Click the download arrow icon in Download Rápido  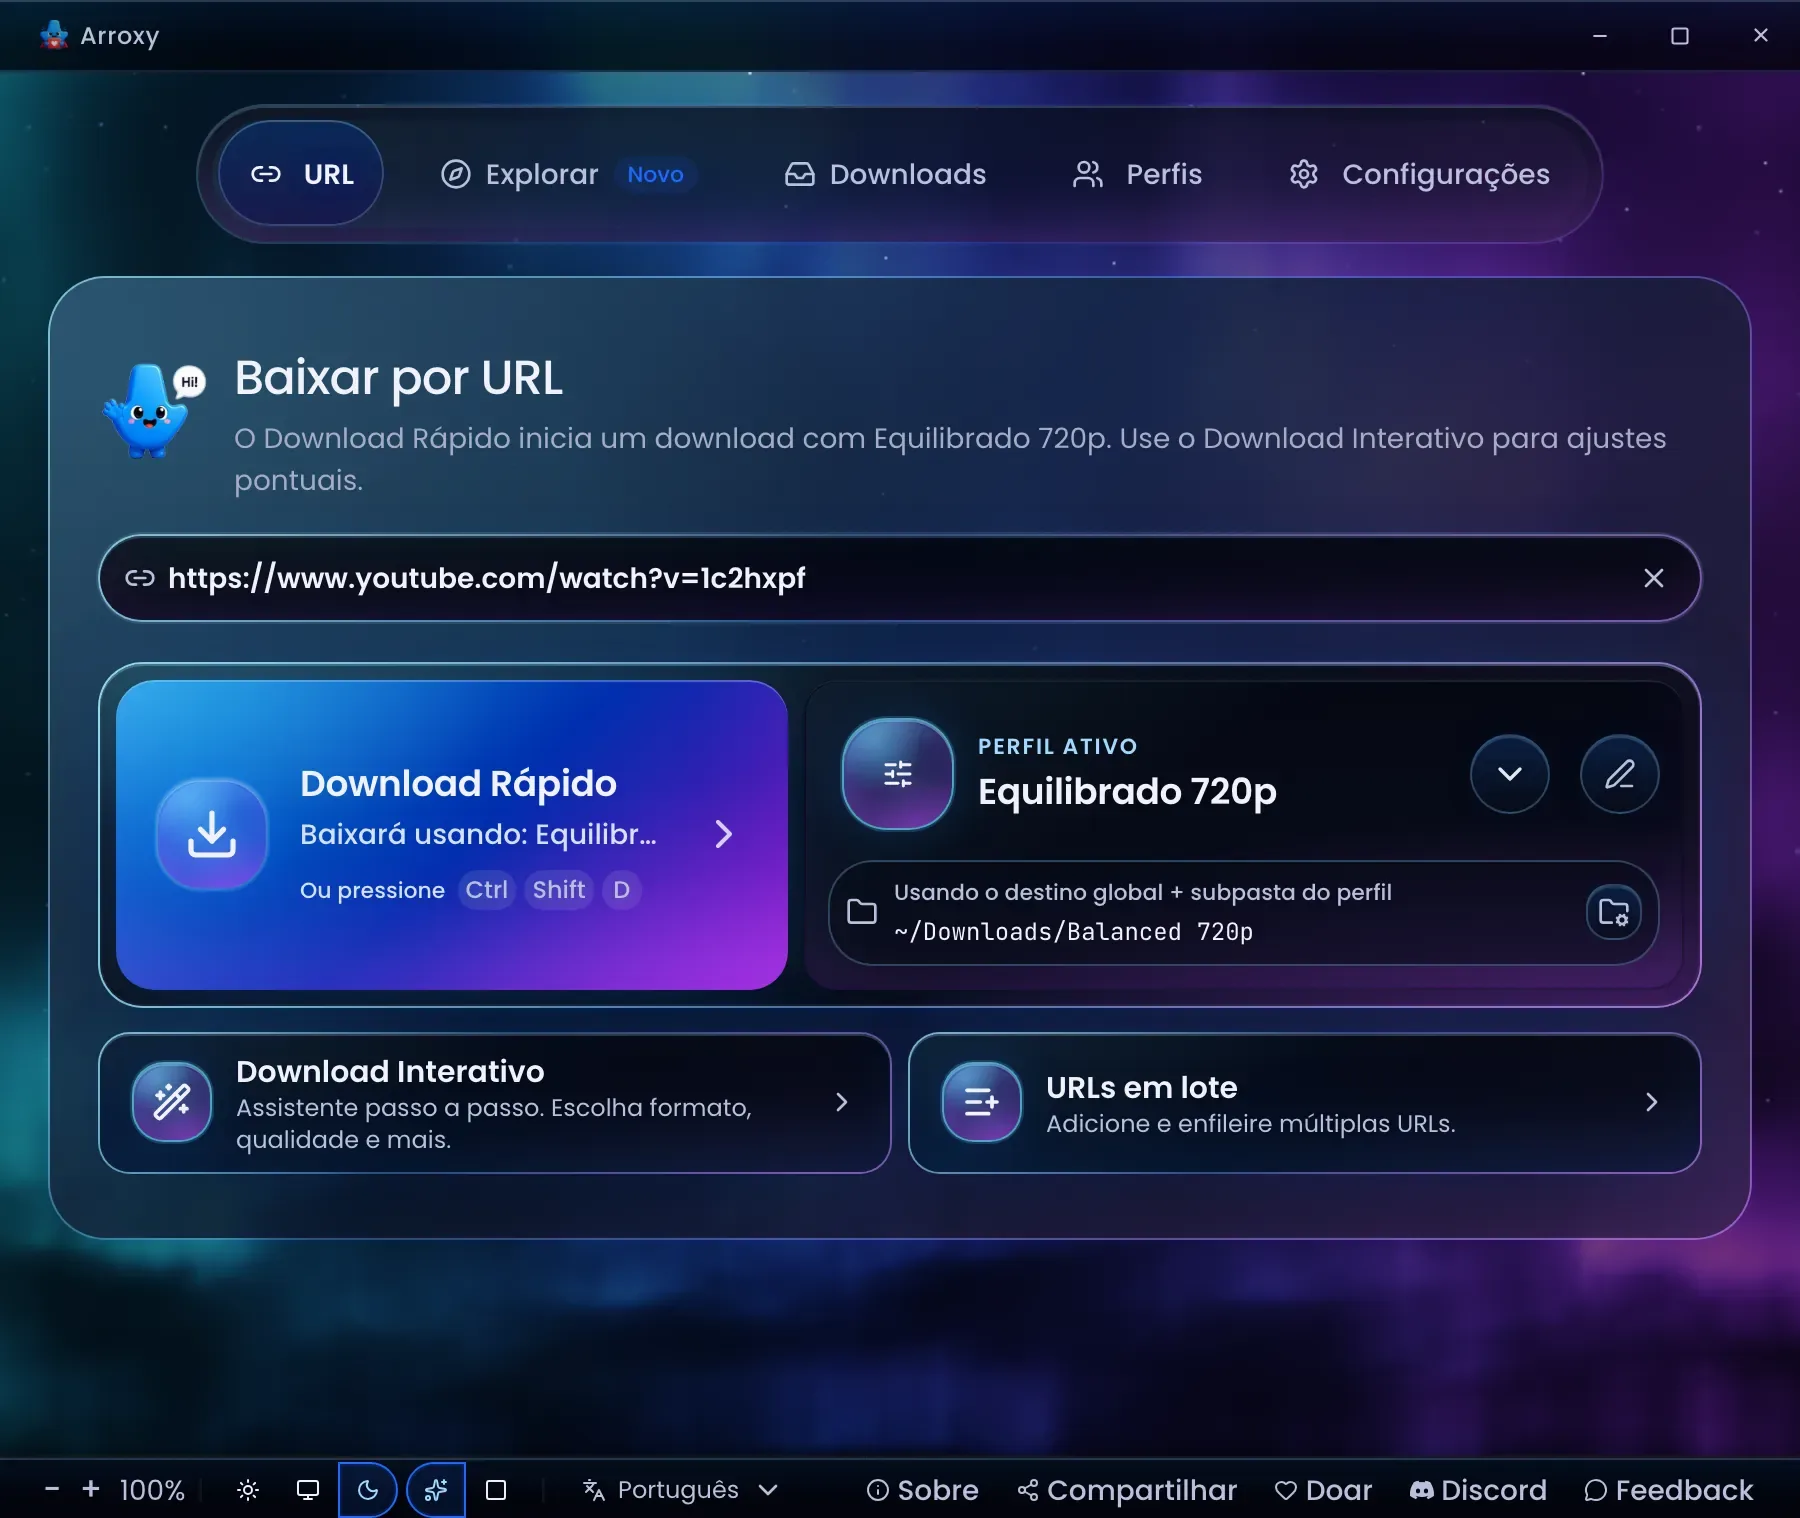(212, 834)
